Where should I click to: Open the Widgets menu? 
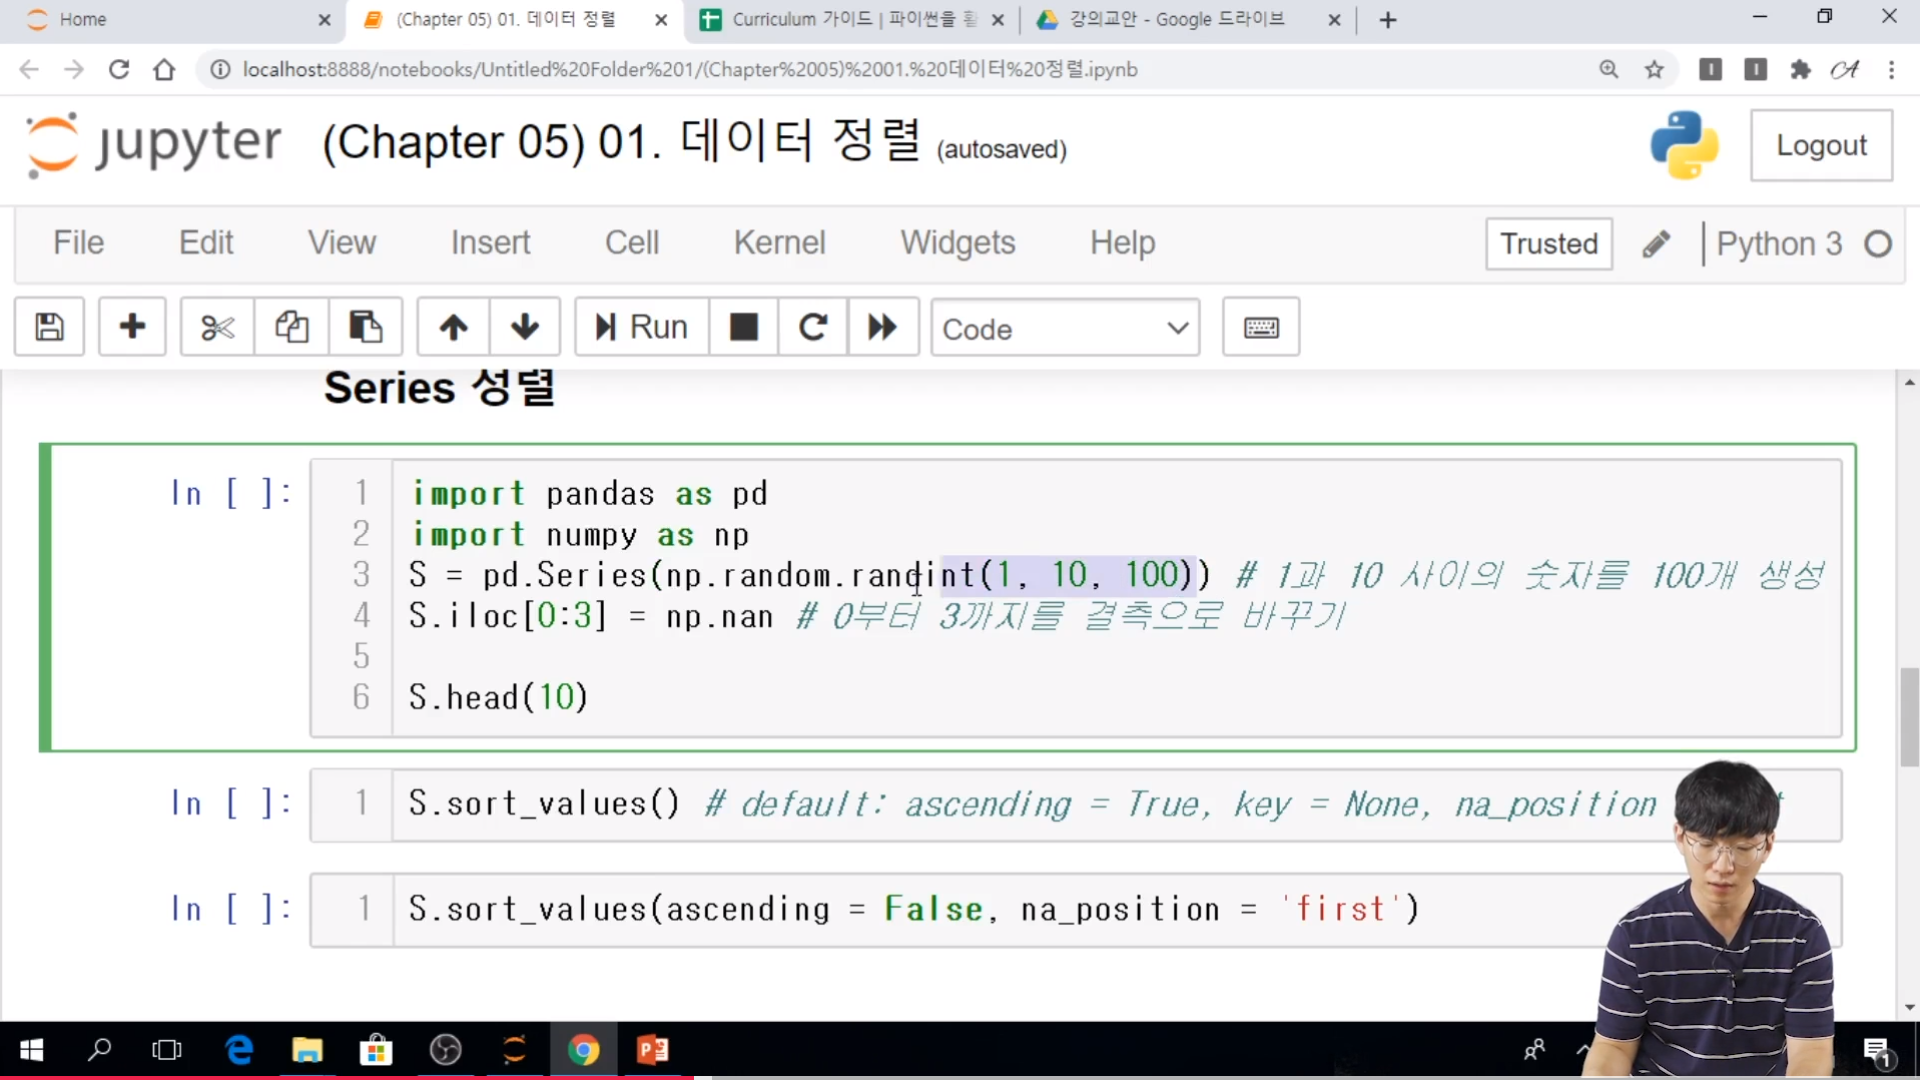(x=957, y=243)
